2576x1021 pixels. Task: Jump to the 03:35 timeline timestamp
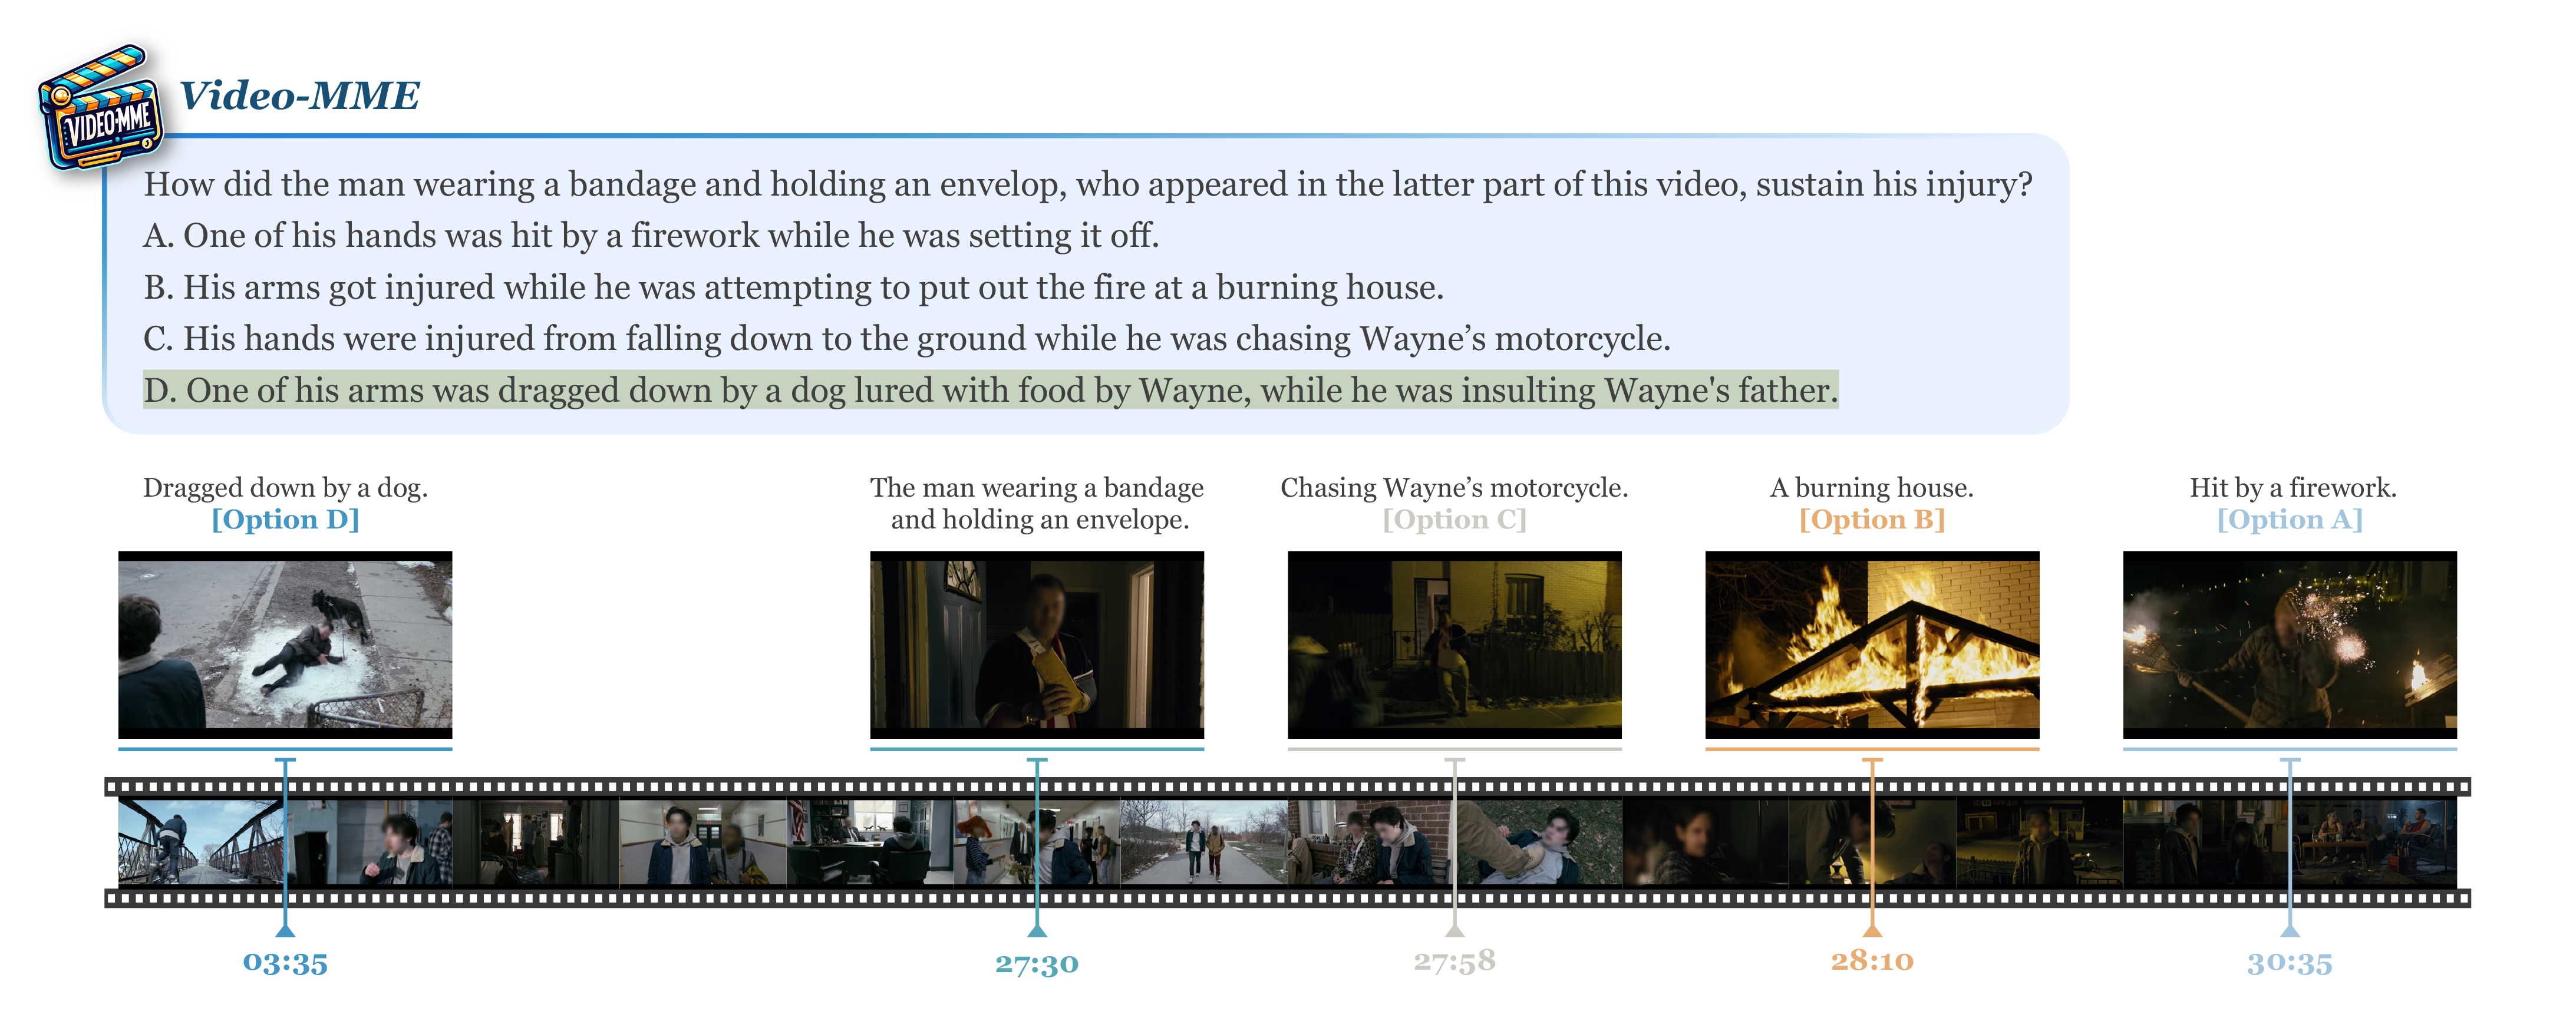[285, 963]
